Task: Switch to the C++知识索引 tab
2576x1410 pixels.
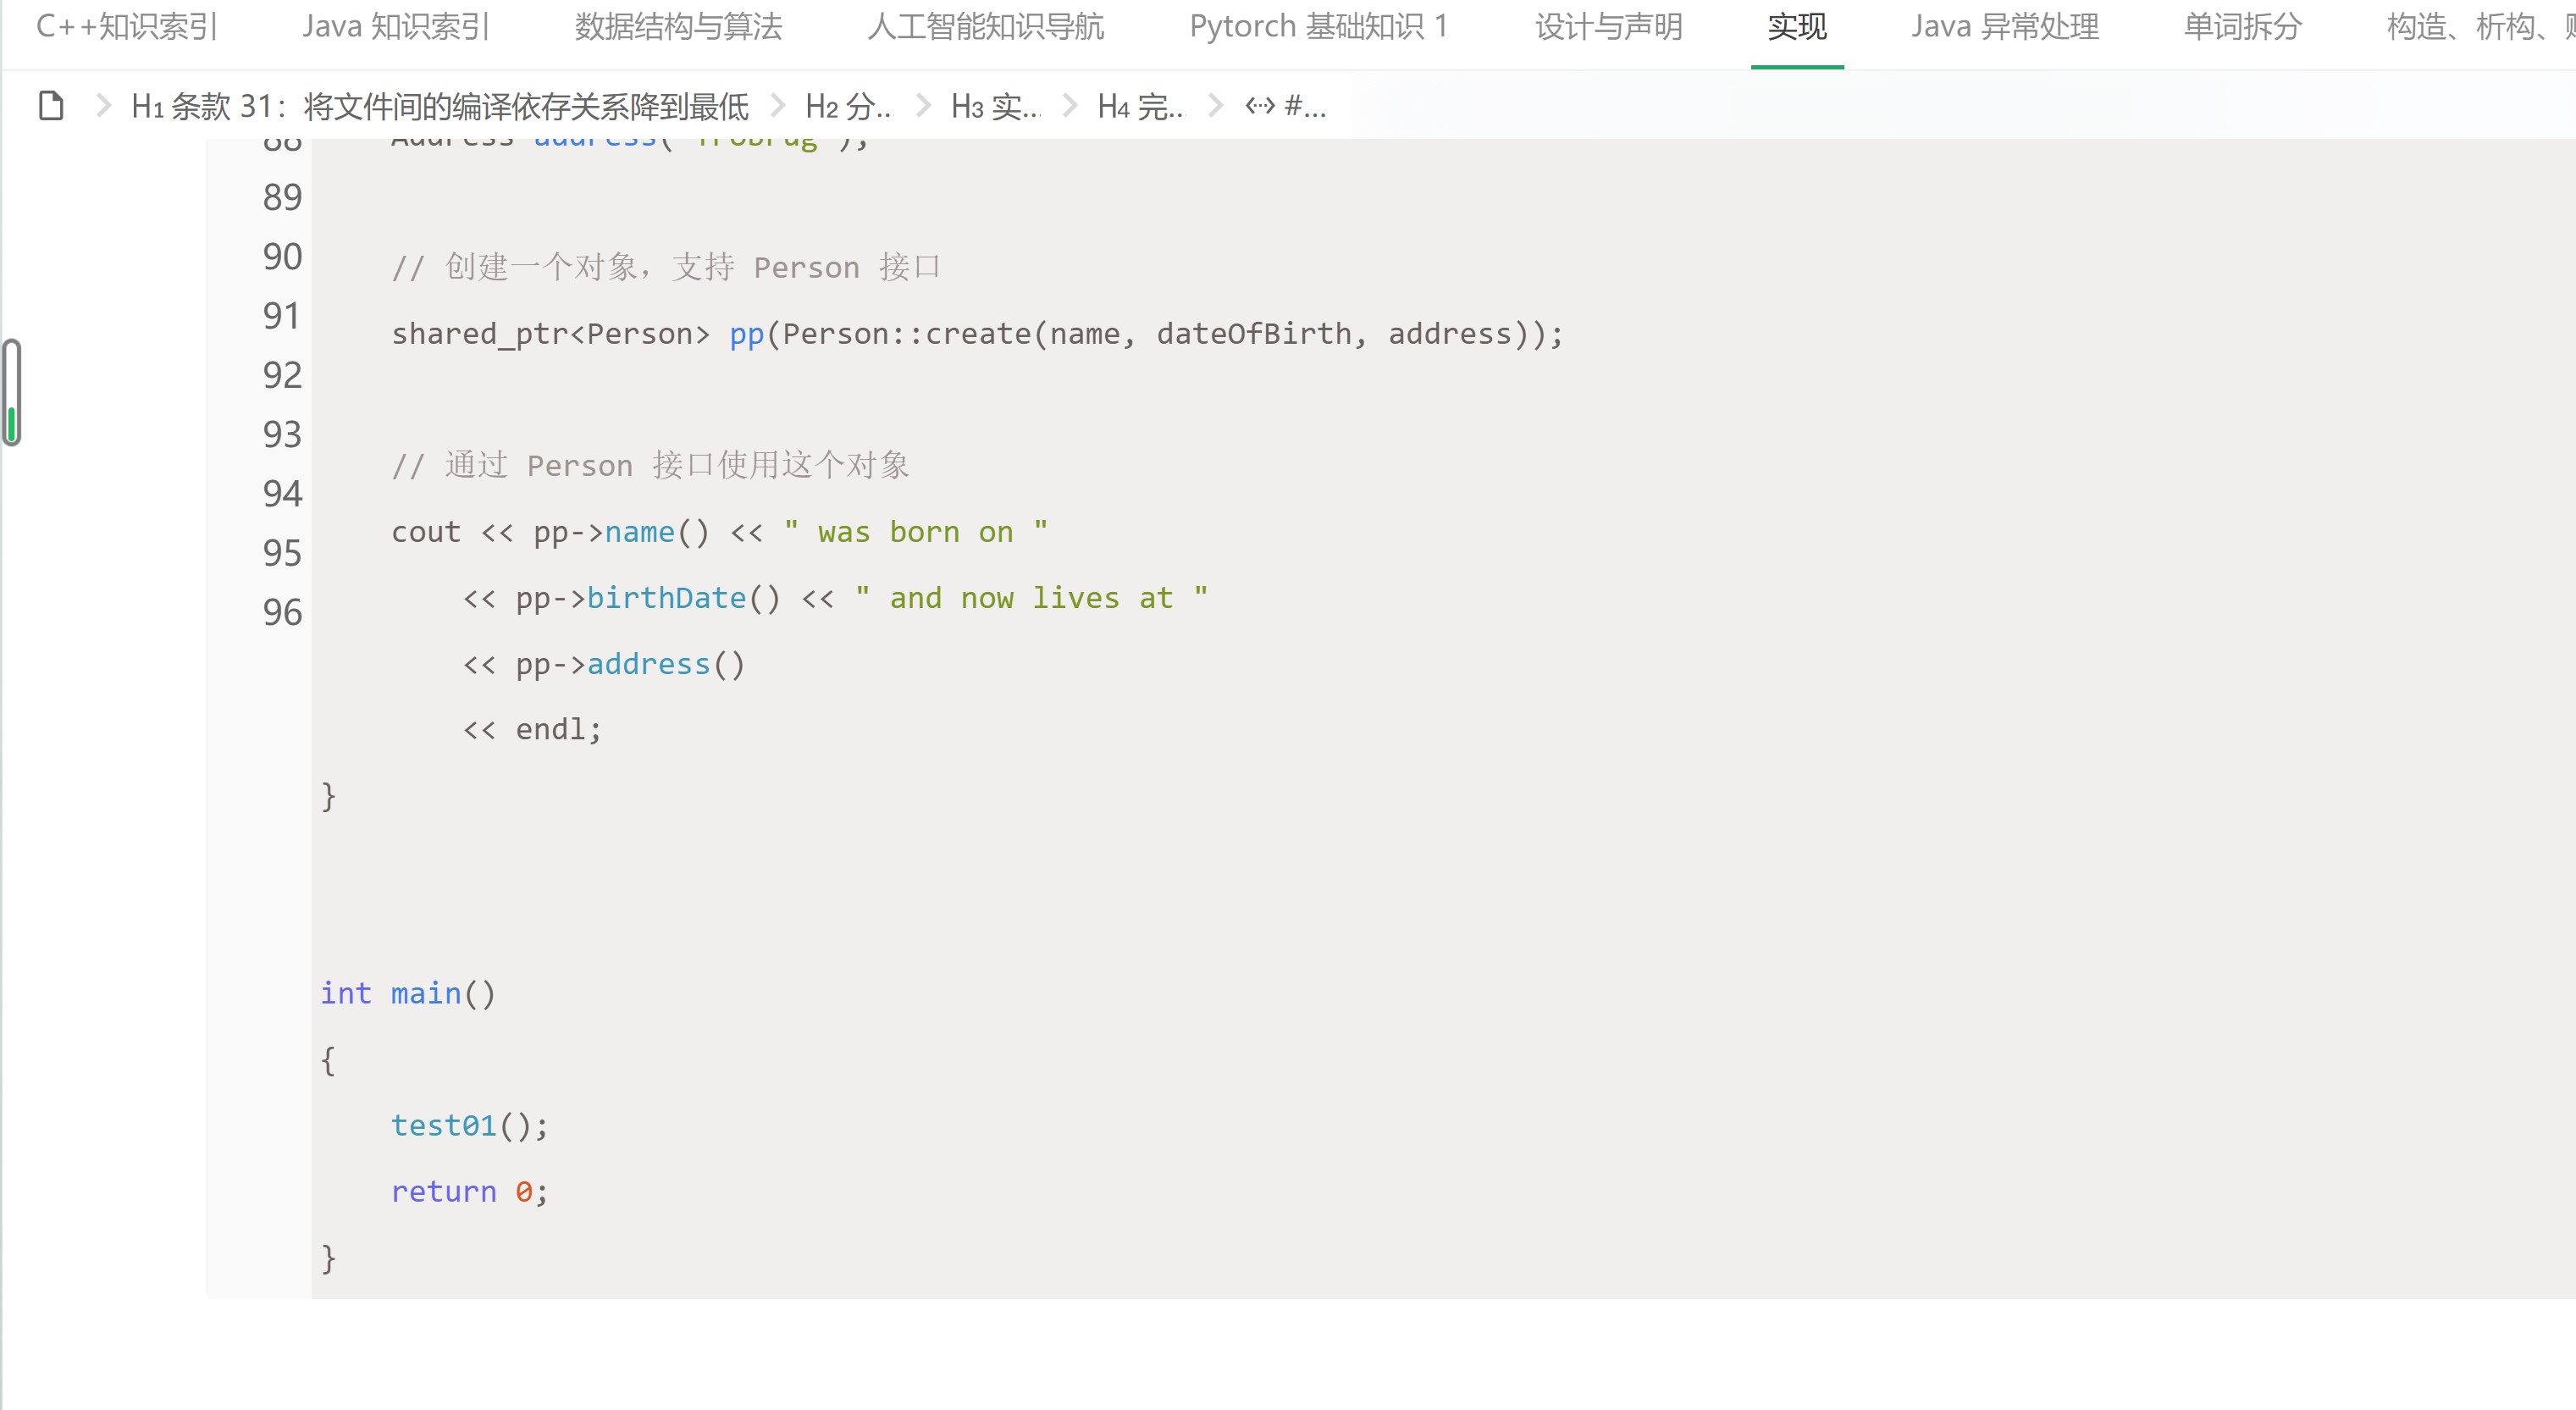Action: [127, 27]
